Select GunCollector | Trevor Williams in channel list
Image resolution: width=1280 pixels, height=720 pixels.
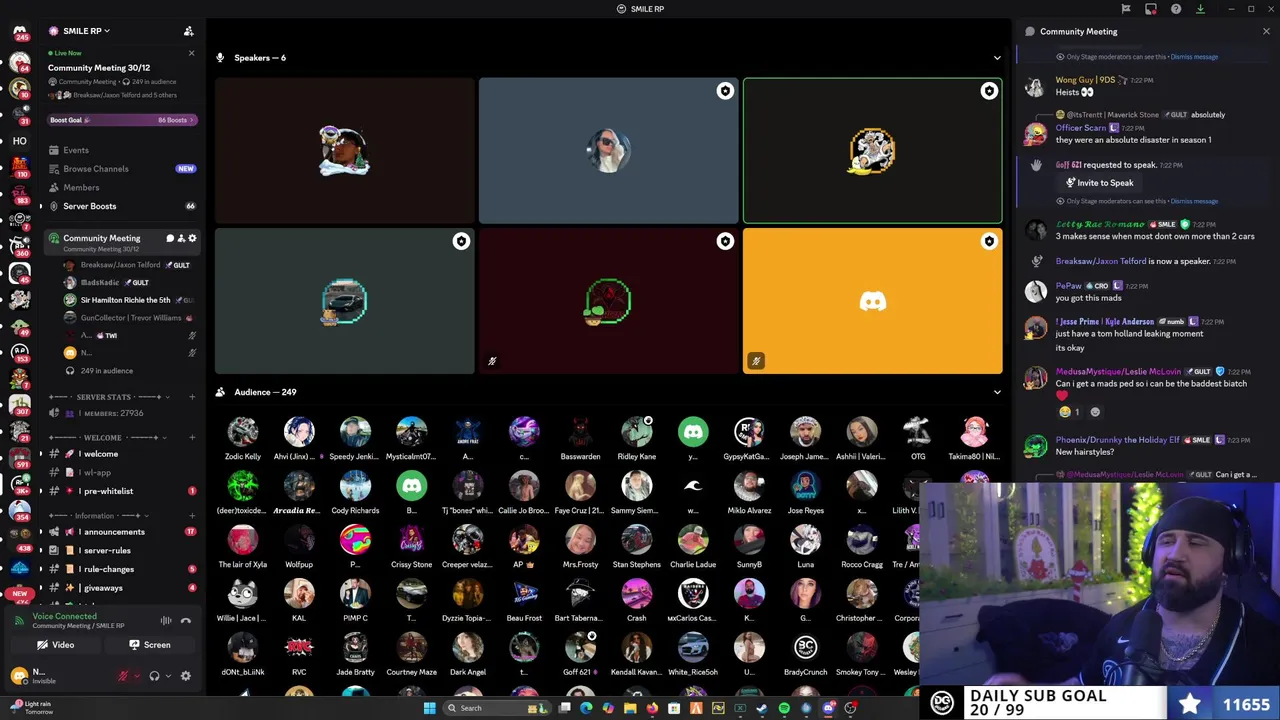coord(130,318)
